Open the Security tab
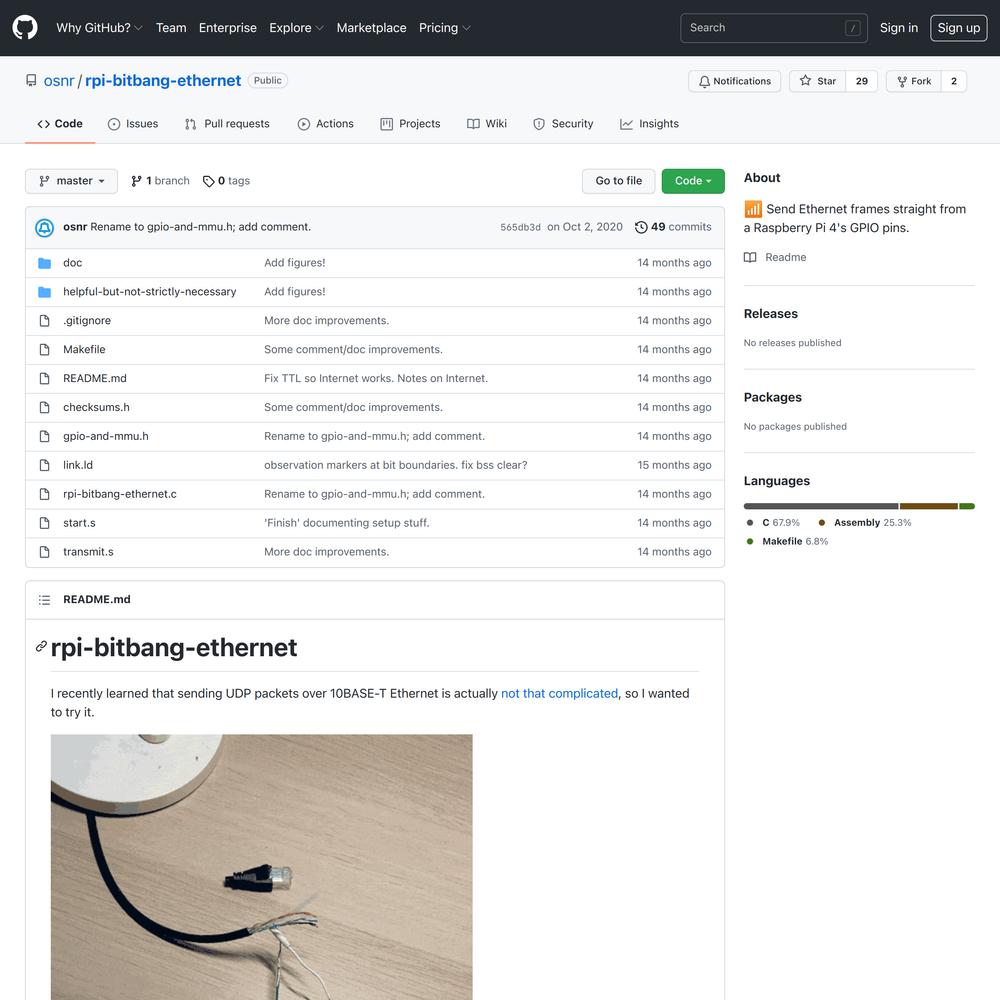This screenshot has width=1000, height=1000. 563,124
